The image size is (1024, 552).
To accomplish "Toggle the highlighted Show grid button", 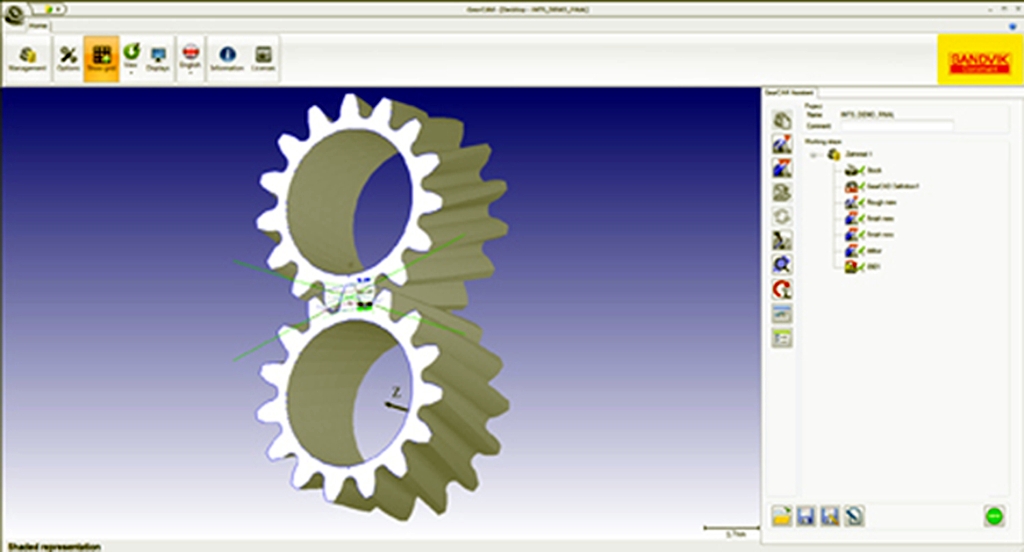I will 101,59.
